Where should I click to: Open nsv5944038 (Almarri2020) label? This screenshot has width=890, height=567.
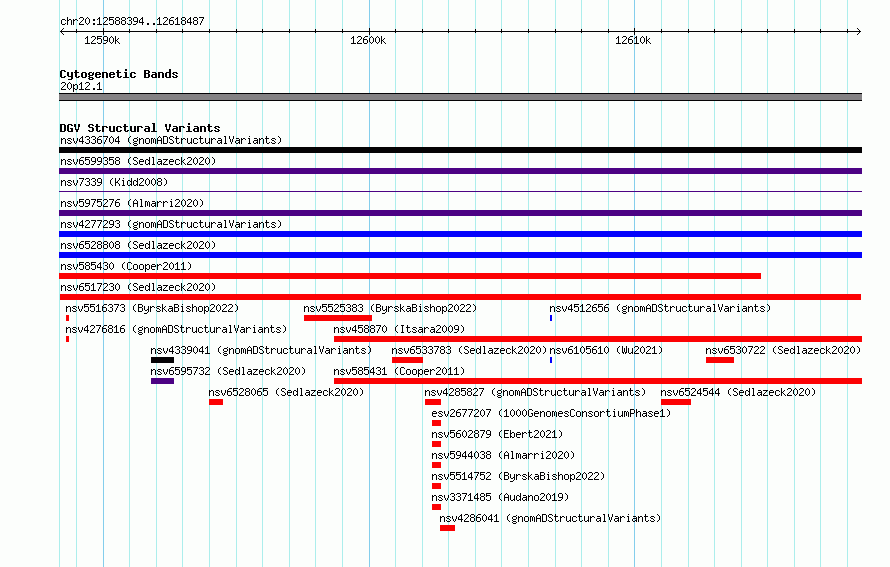503,455
